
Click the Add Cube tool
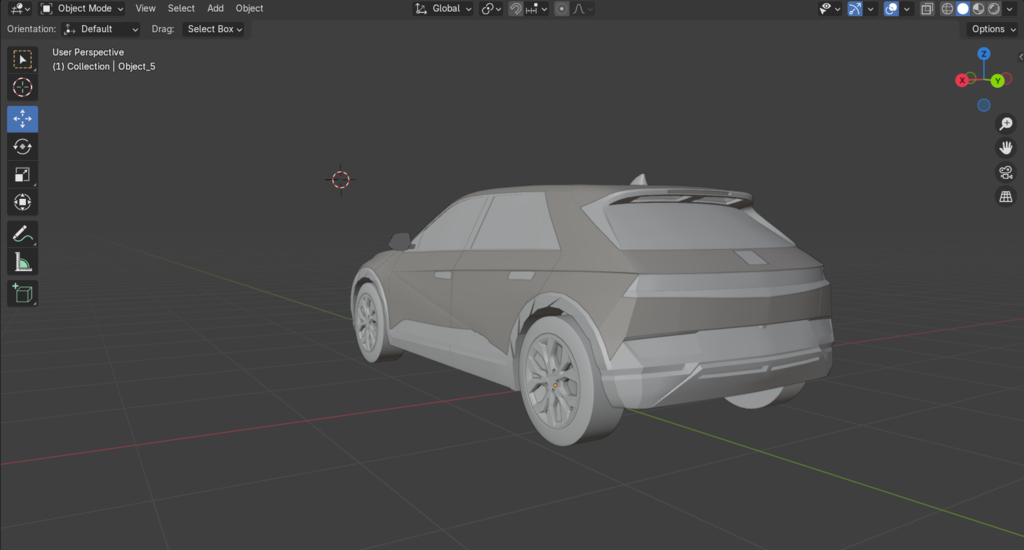point(22,294)
